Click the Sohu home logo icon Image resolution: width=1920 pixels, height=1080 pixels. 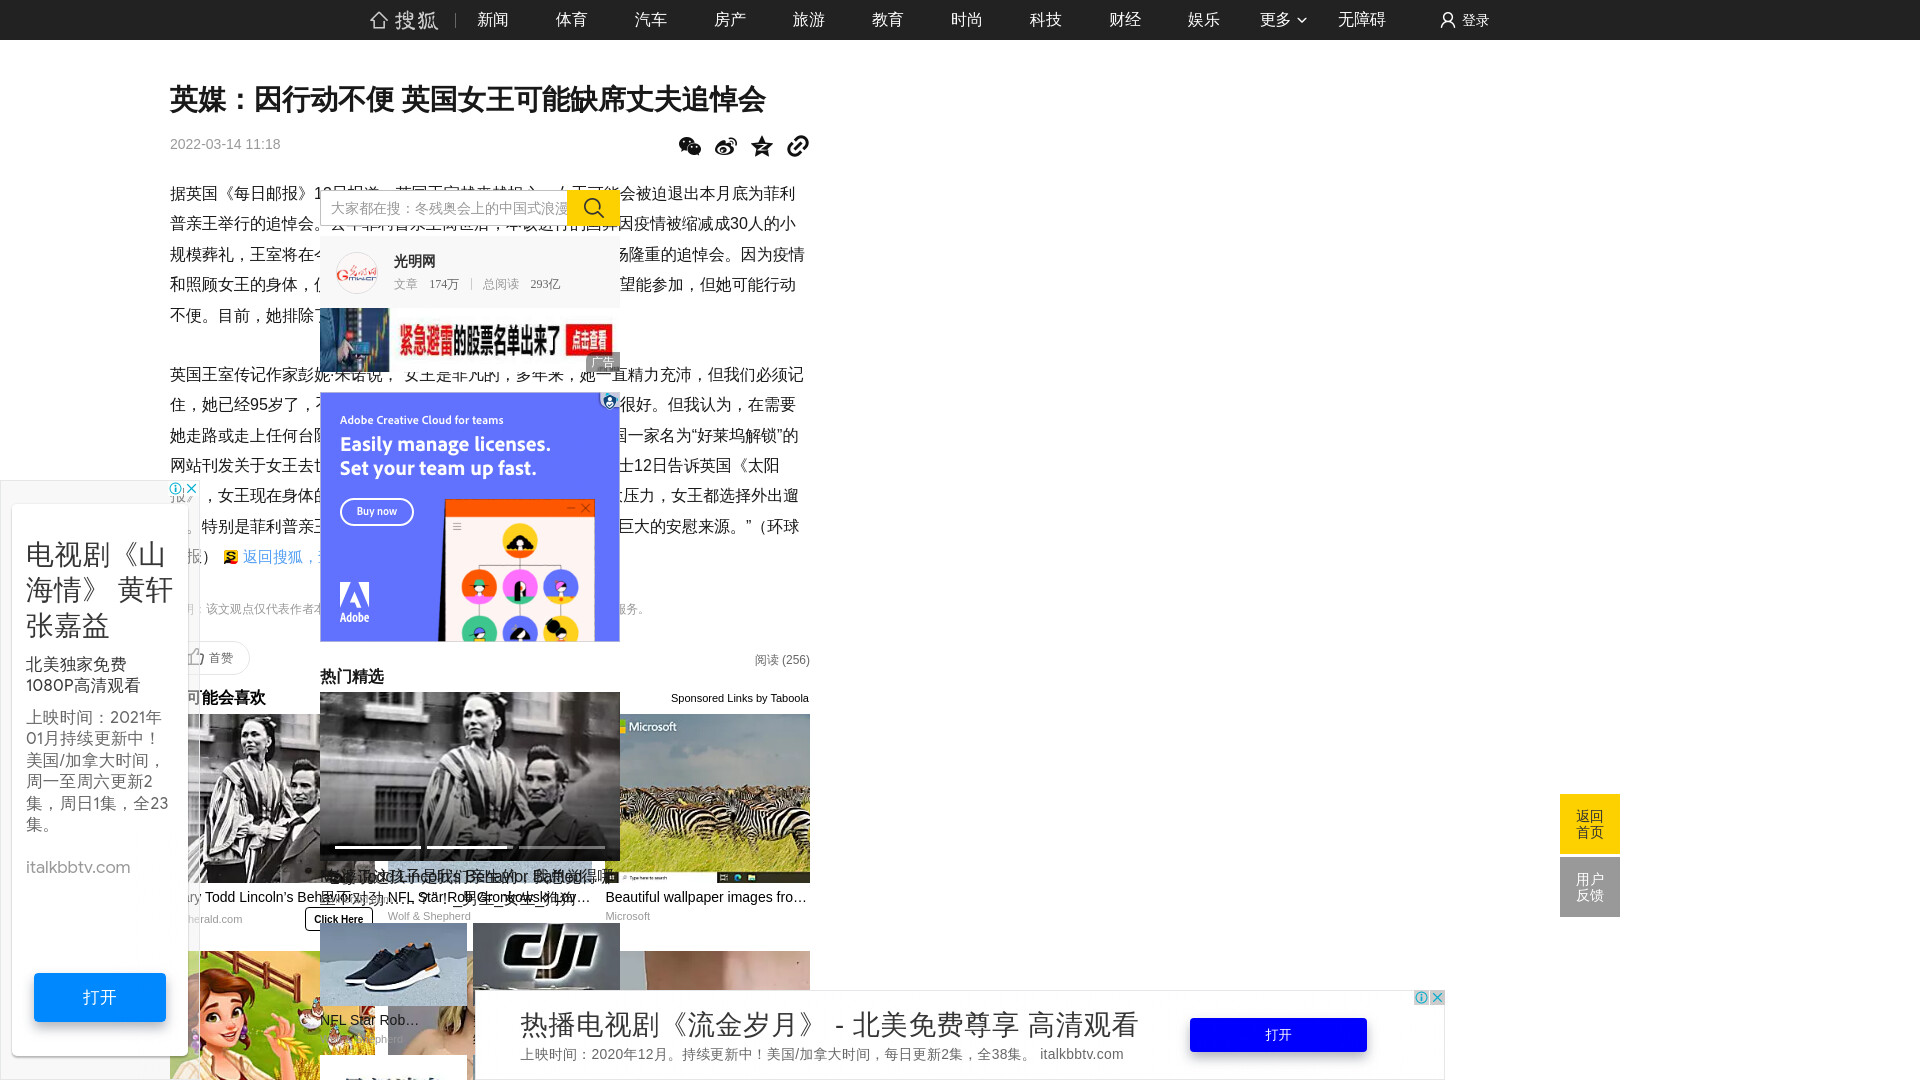click(x=404, y=20)
